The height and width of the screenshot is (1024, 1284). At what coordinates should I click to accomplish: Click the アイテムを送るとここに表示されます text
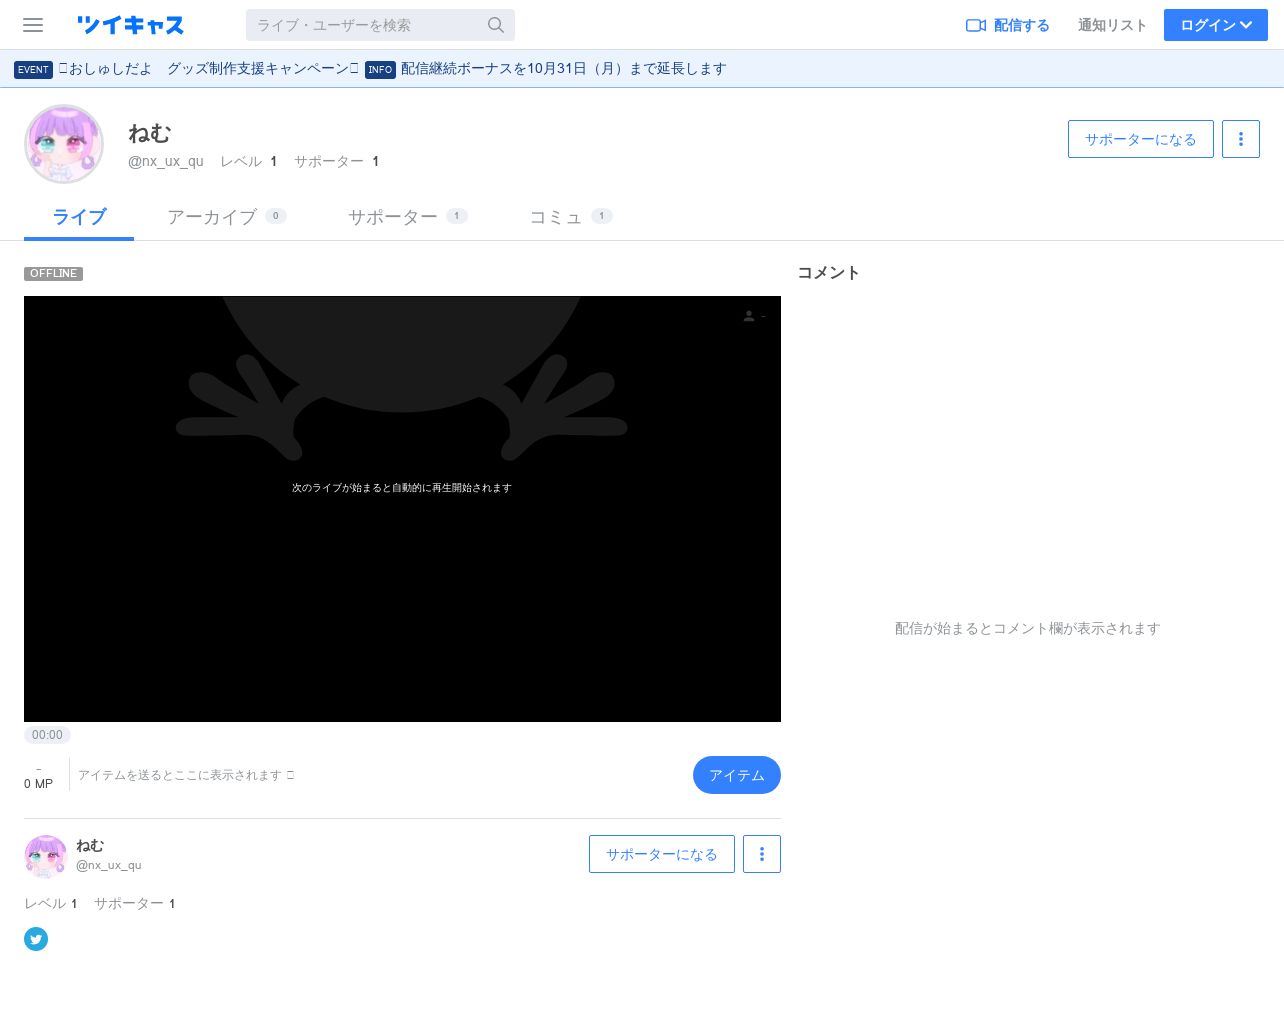coord(186,775)
